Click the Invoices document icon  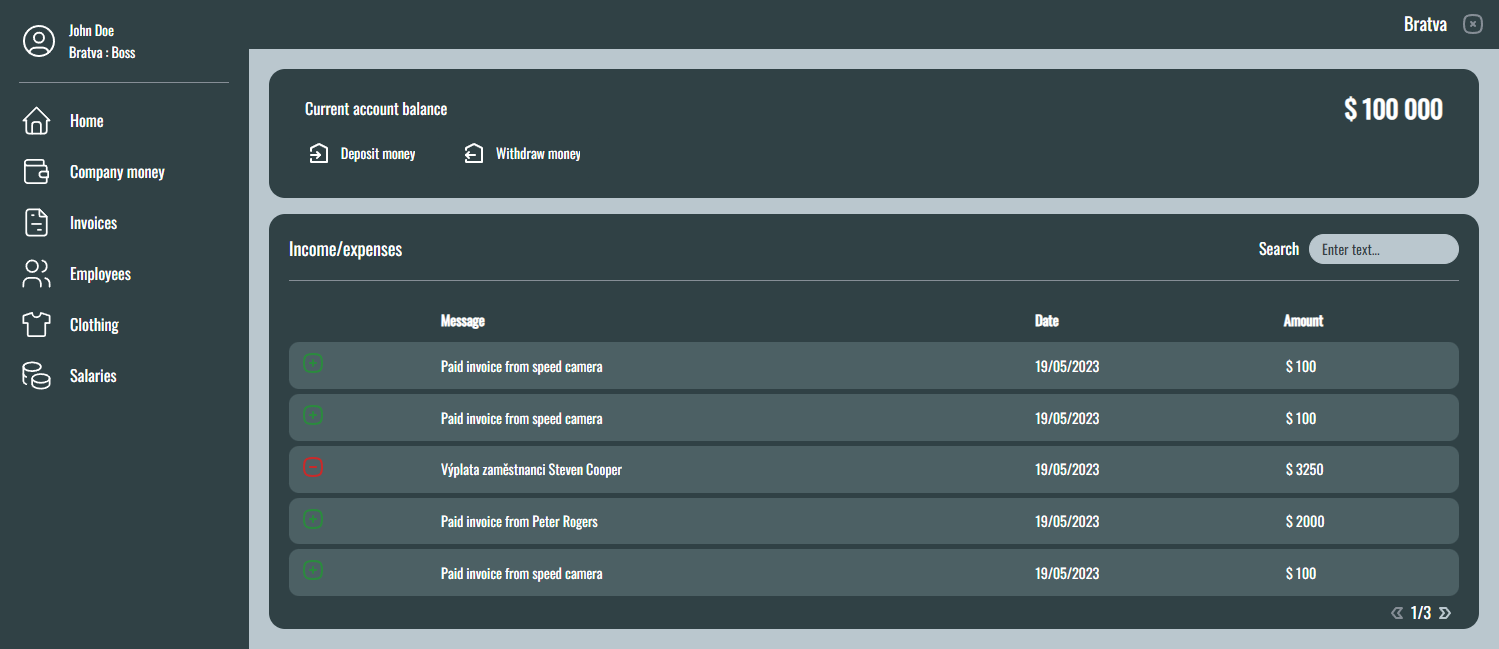pyautogui.click(x=36, y=223)
